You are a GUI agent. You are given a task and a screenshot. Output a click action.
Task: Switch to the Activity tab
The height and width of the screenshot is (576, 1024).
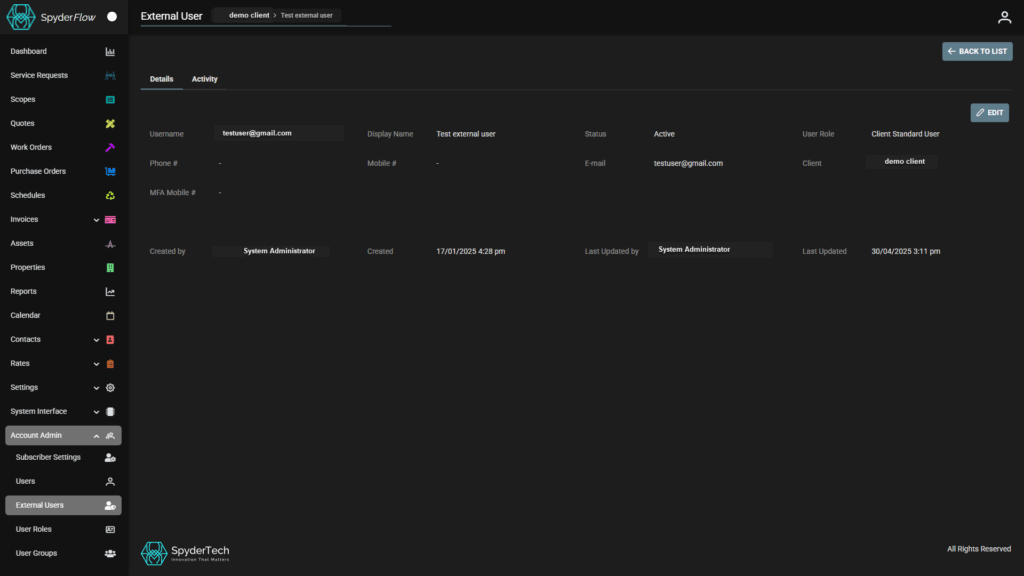click(204, 79)
